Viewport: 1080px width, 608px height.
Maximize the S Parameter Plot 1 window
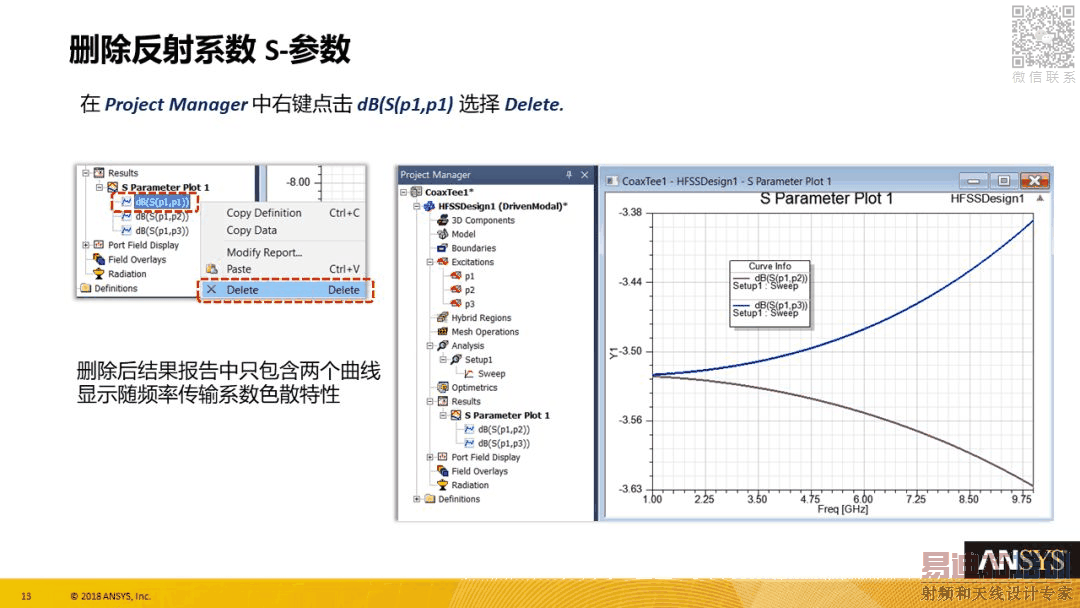(x=1004, y=181)
